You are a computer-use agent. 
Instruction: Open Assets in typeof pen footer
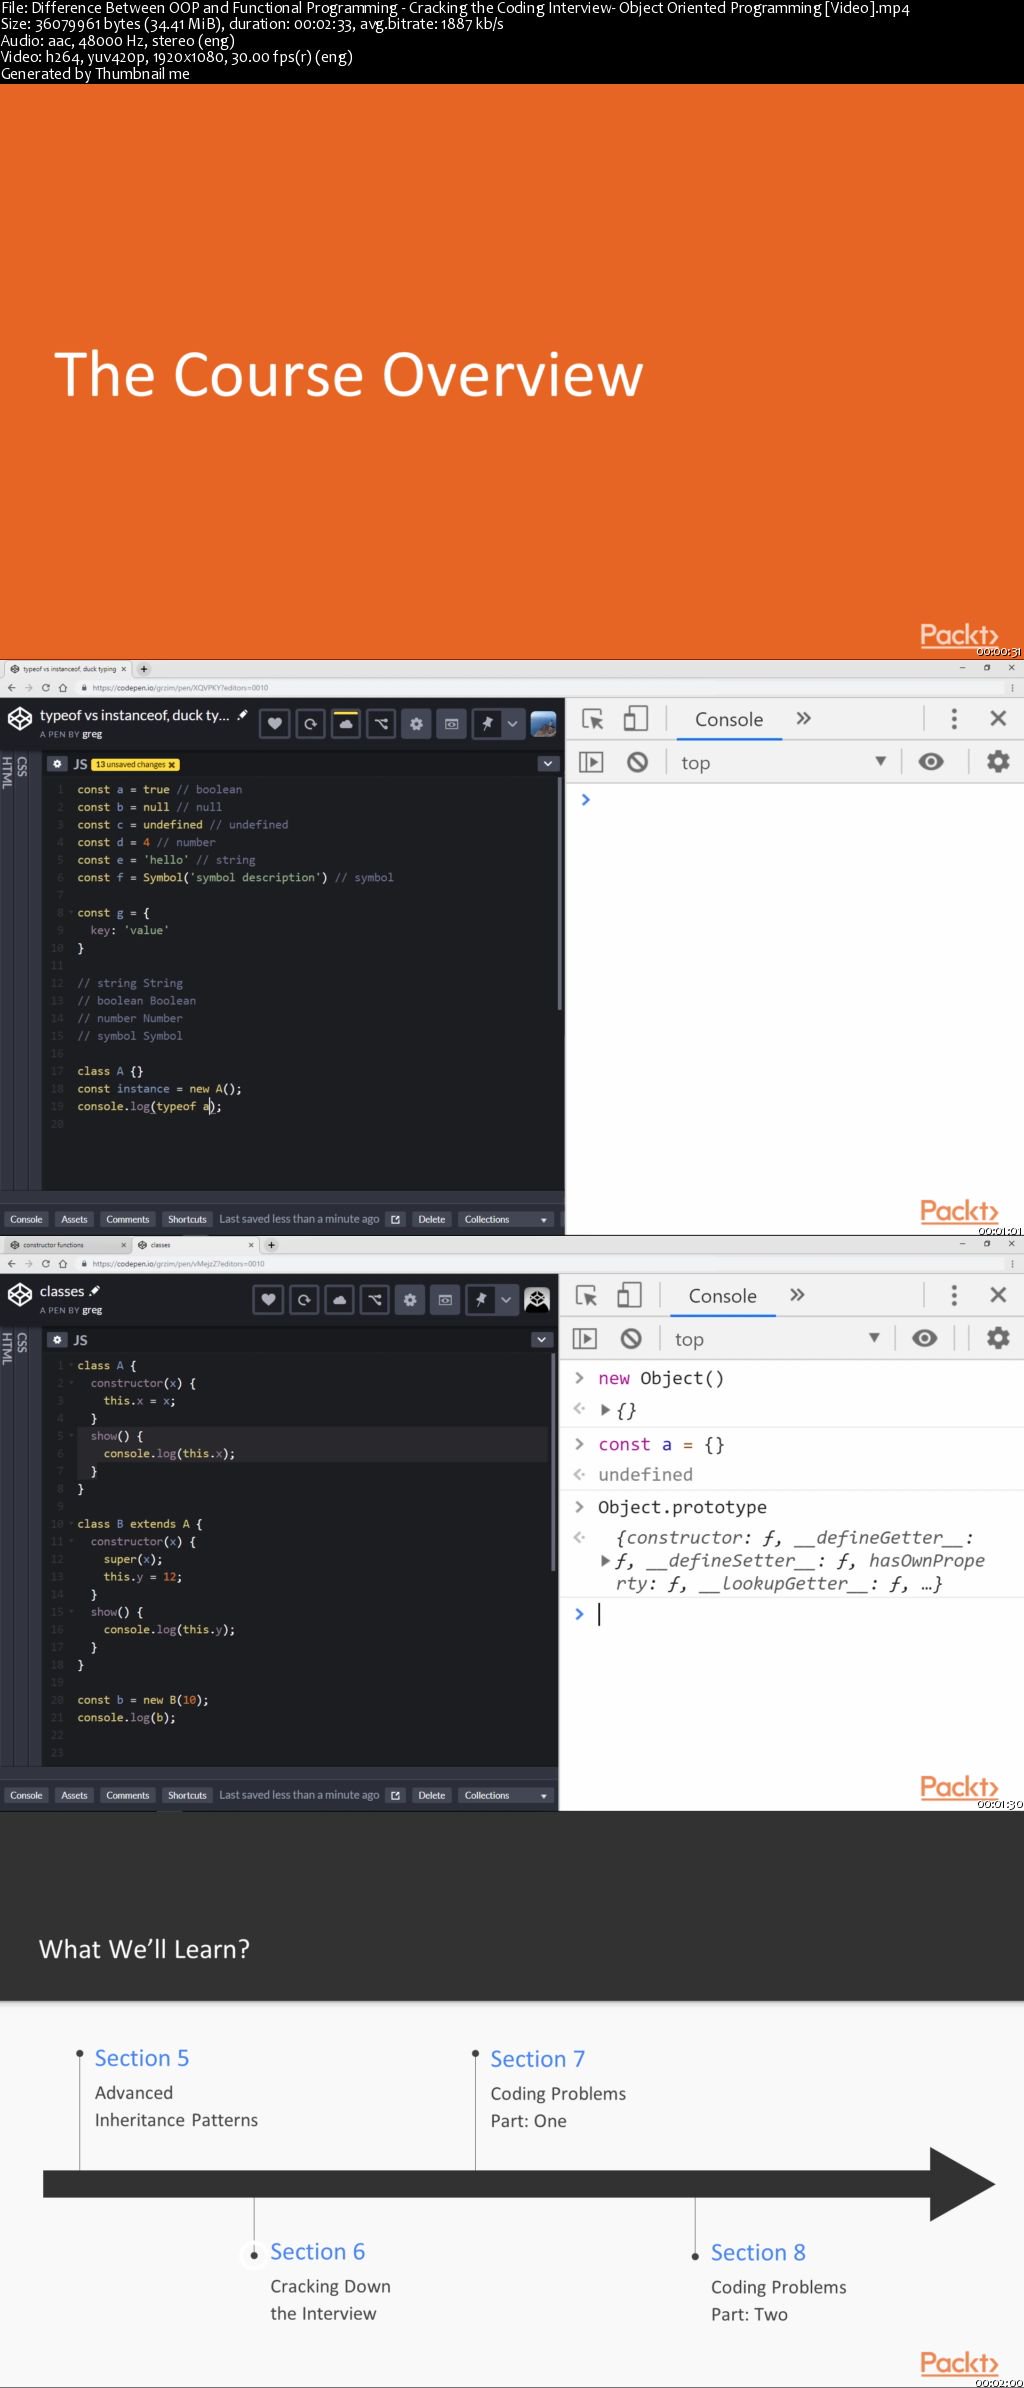point(74,1219)
